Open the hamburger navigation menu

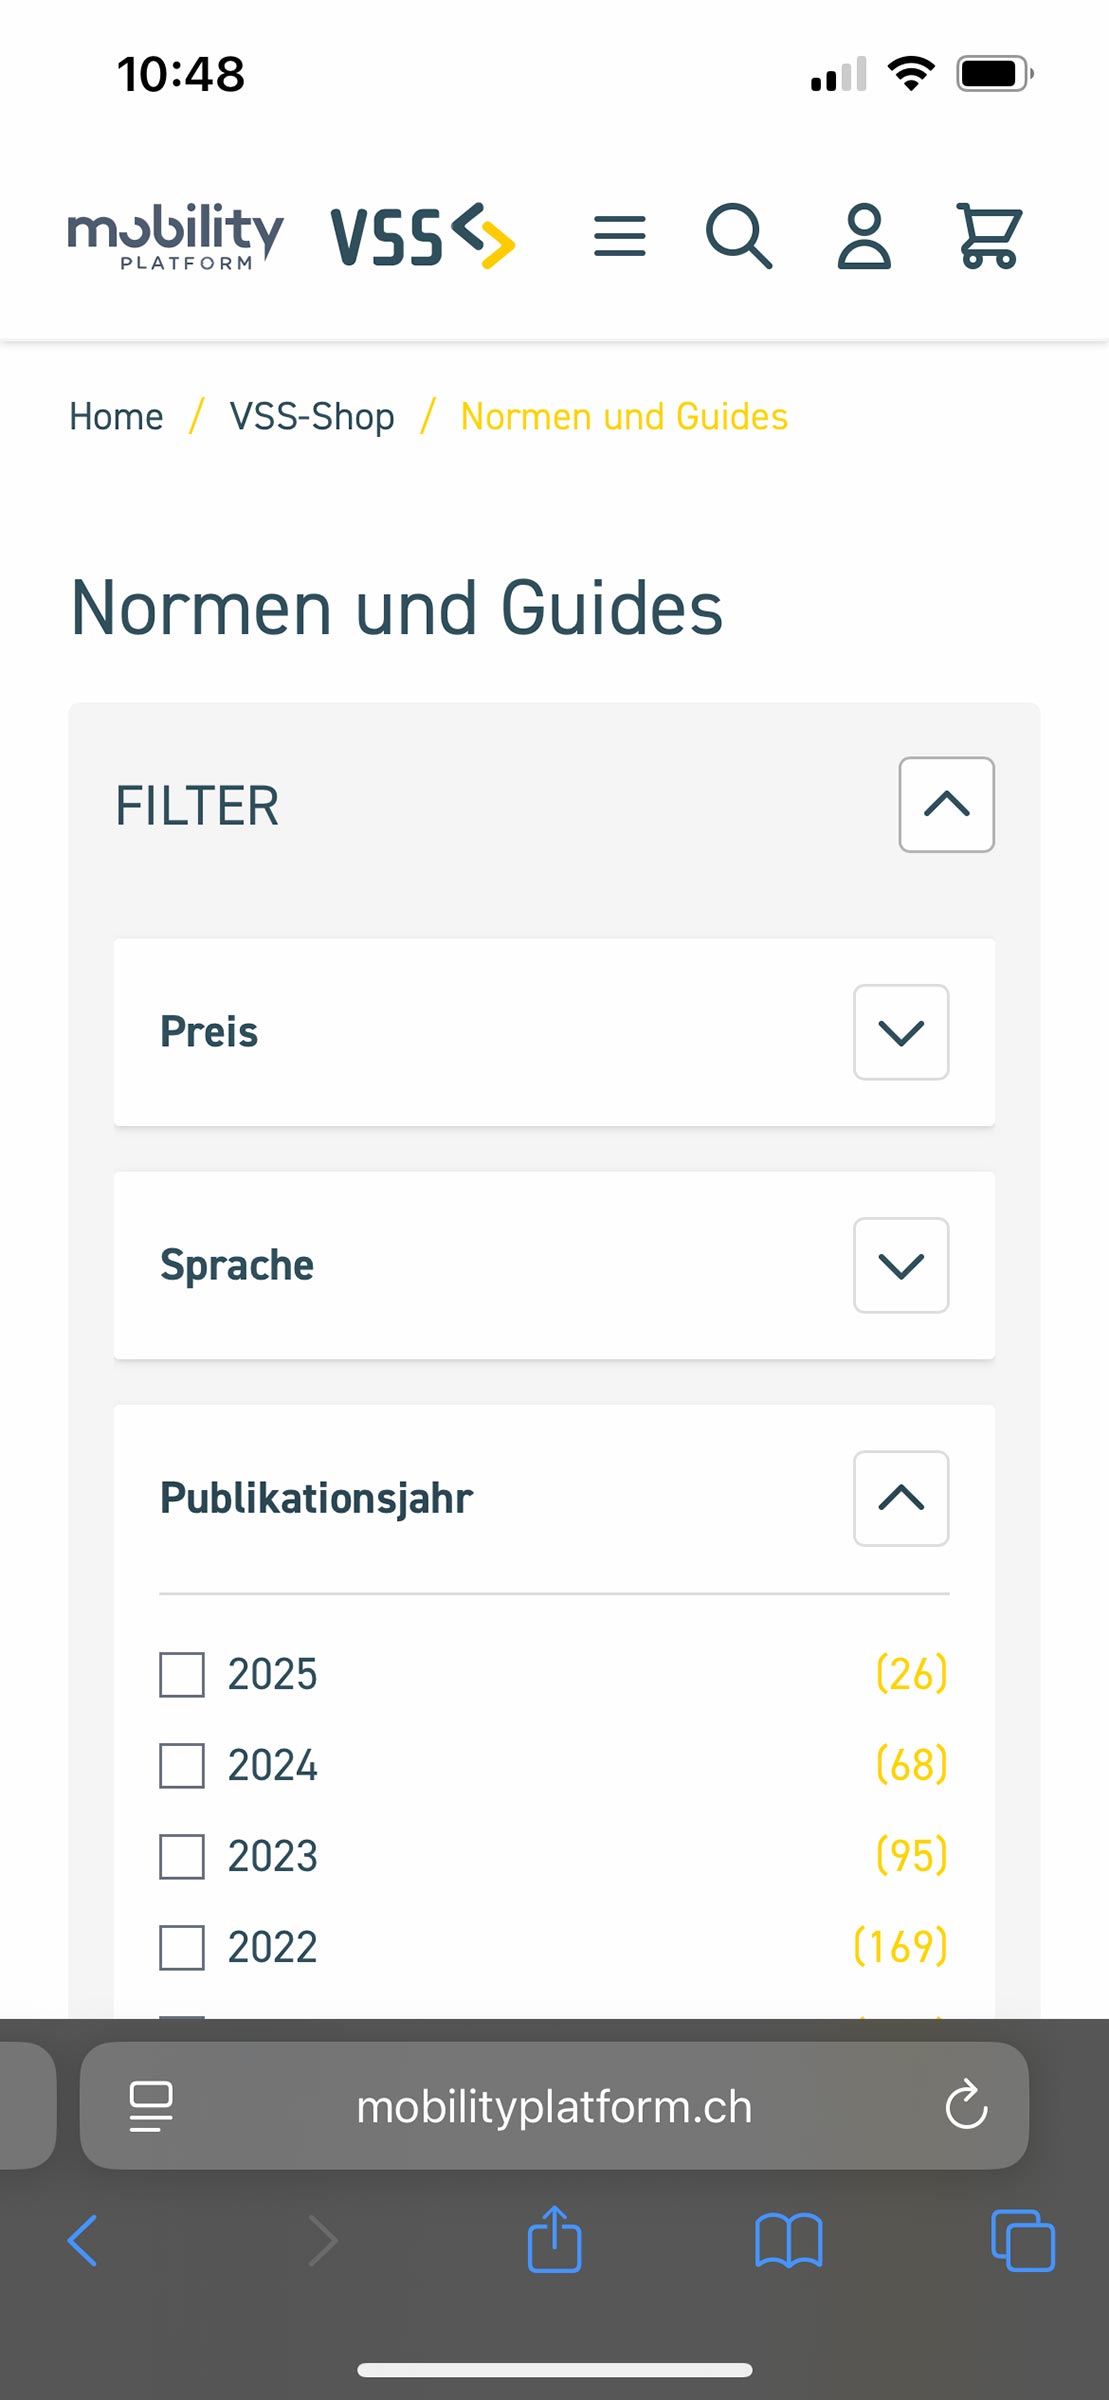tap(619, 236)
